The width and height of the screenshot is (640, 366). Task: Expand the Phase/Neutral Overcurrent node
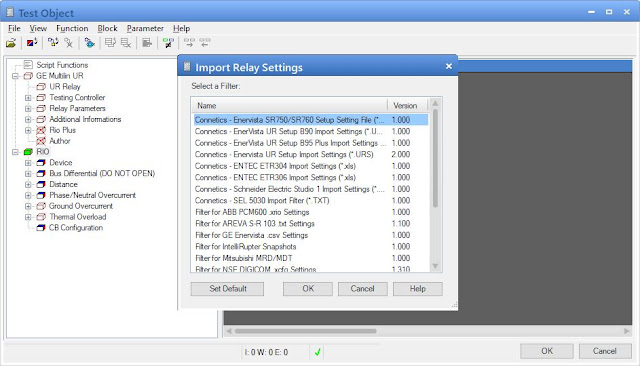click(28, 195)
